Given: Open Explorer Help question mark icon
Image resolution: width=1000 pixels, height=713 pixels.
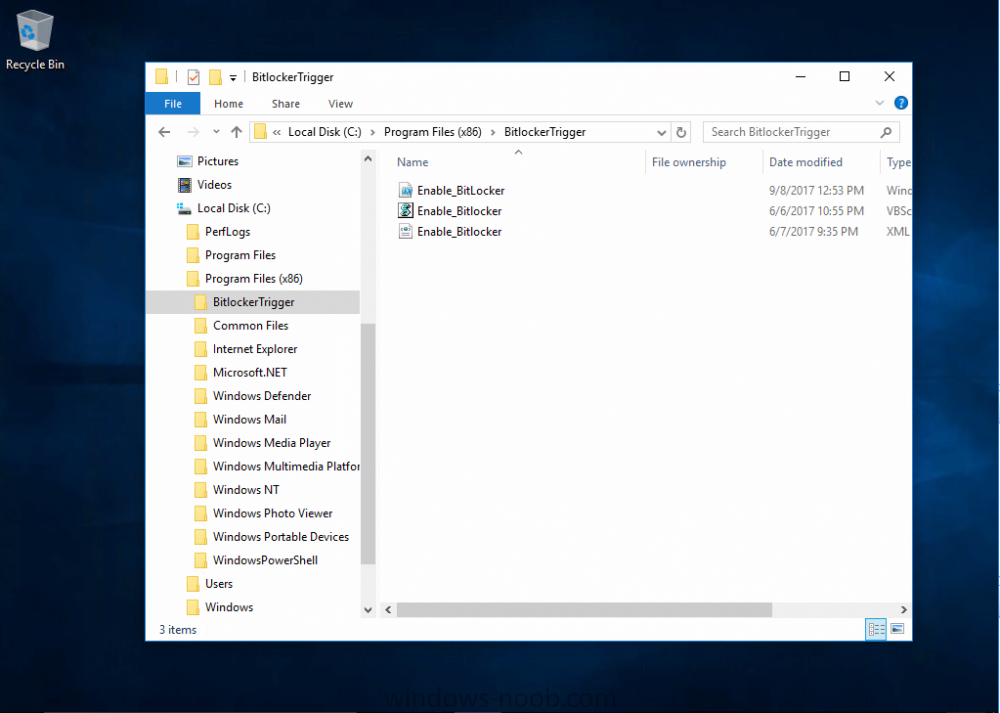Looking at the screenshot, I should click(901, 103).
